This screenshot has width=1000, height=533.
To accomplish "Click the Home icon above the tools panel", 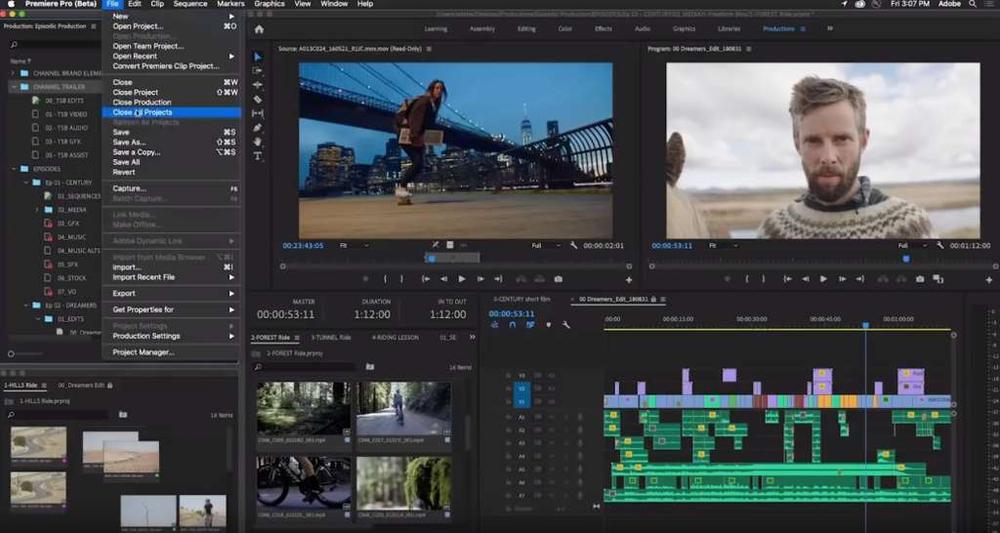I will point(259,29).
